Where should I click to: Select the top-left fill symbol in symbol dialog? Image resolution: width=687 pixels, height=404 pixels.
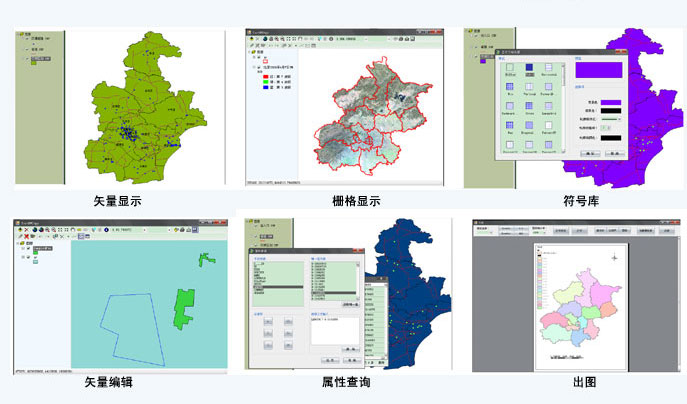[x=511, y=69]
